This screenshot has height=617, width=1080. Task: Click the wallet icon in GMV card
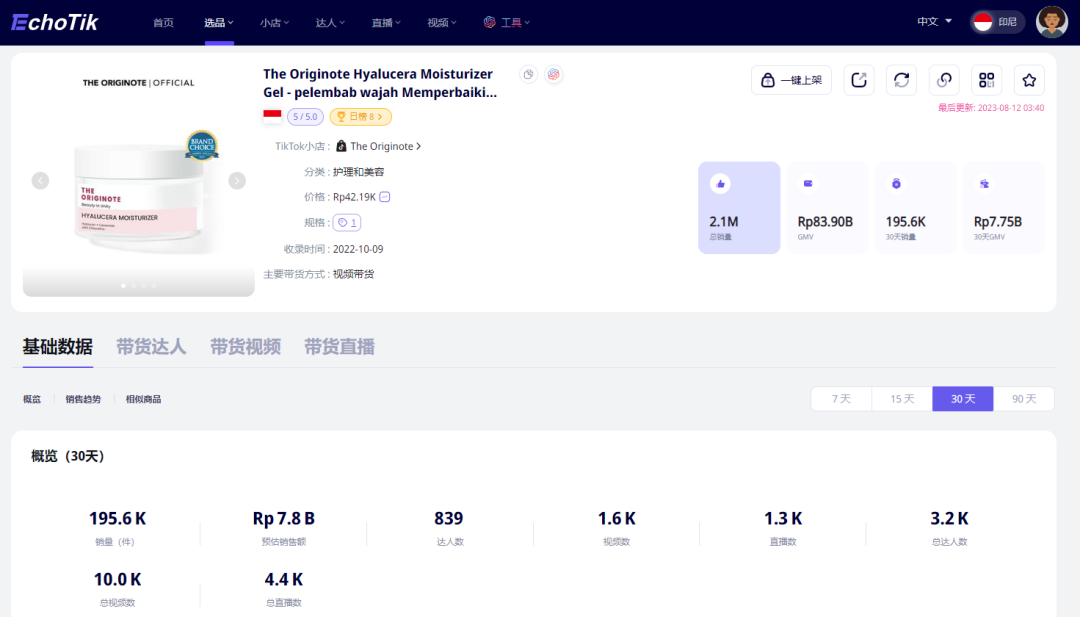click(x=808, y=184)
